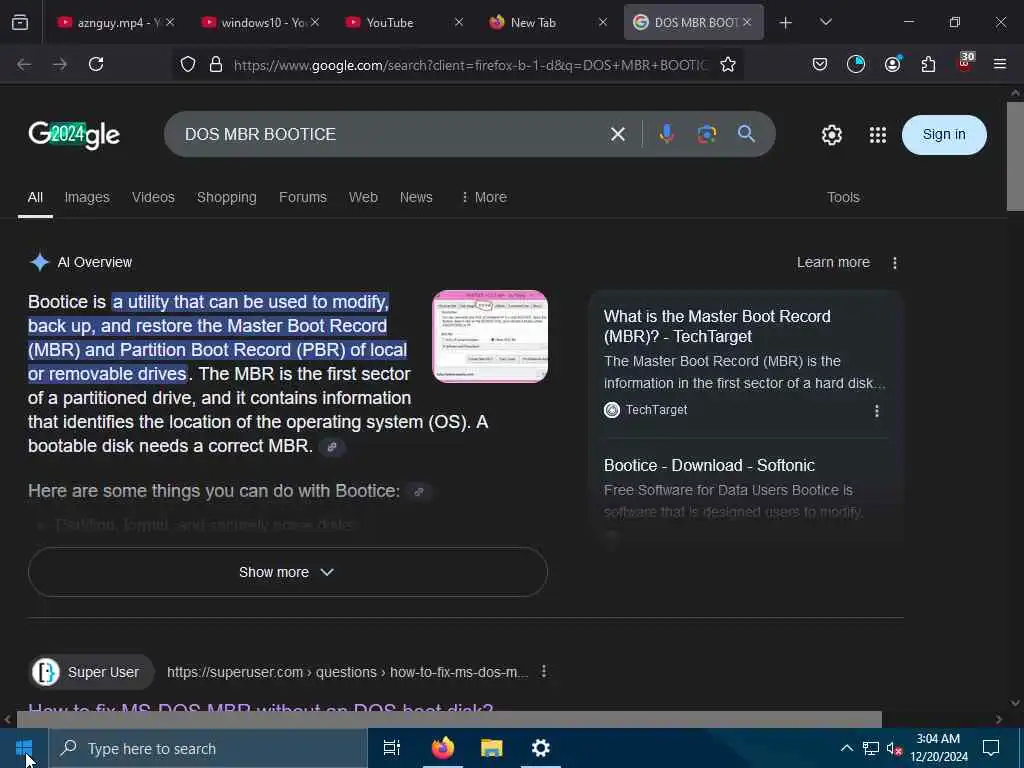Open Firefox from taskbar

(443, 748)
